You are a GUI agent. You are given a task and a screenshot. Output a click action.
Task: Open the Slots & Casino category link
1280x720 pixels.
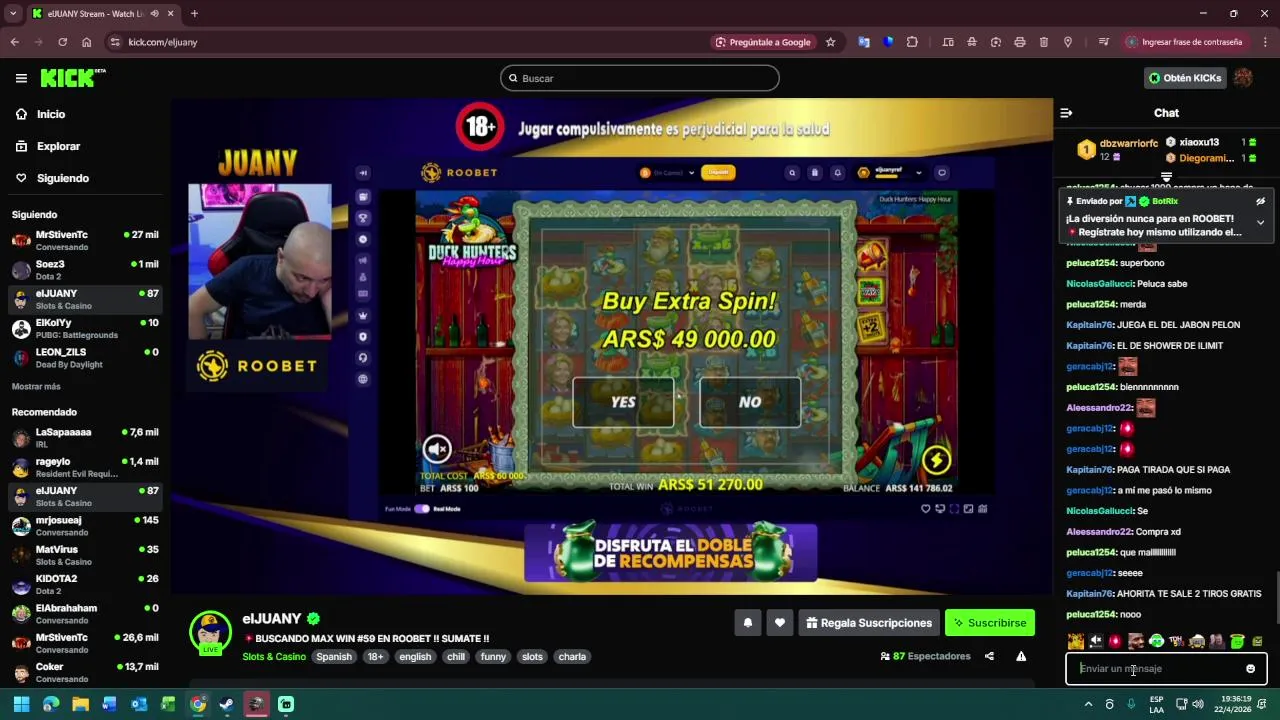tap(274, 657)
